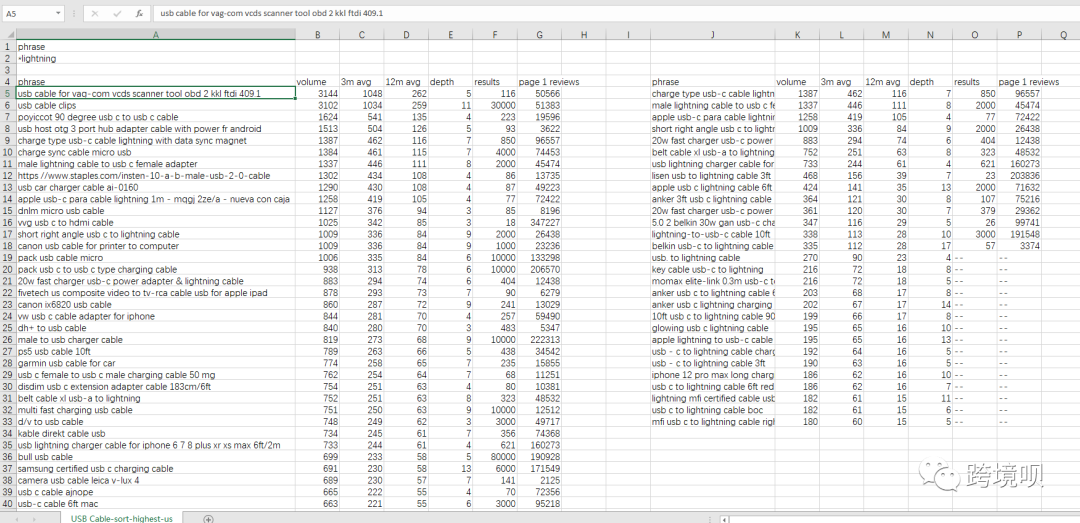Select all cells via corner triangle
The width and height of the screenshot is (1080, 523).
click(8, 34)
